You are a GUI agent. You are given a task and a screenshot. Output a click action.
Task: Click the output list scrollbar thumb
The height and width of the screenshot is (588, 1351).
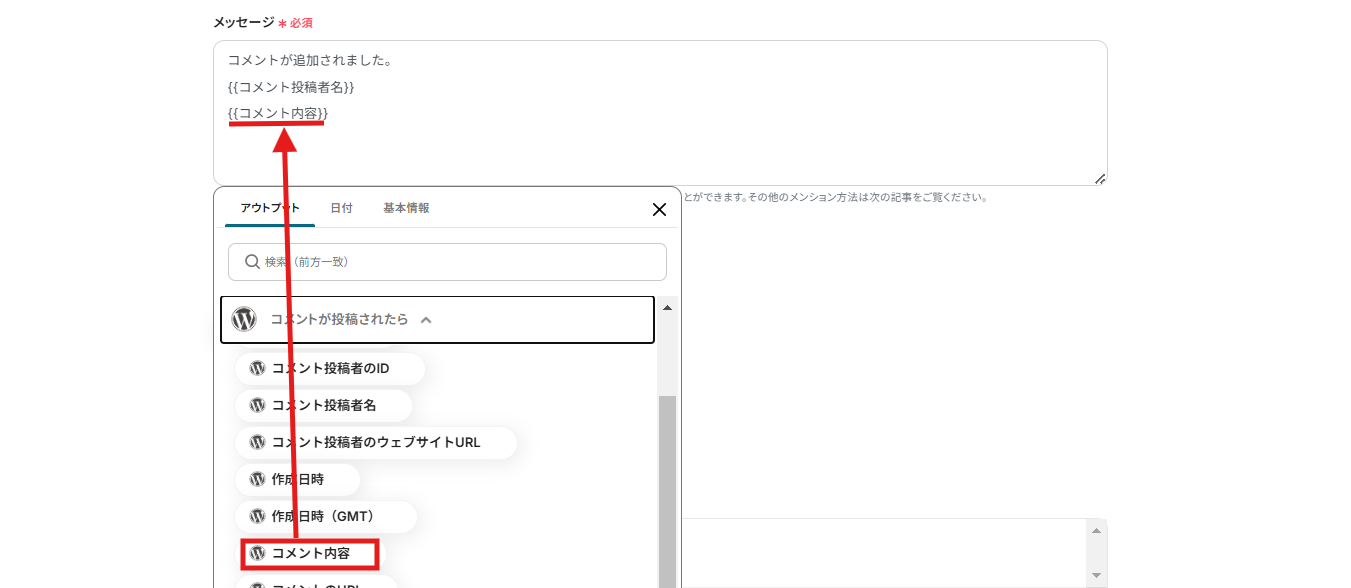click(x=667, y=490)
